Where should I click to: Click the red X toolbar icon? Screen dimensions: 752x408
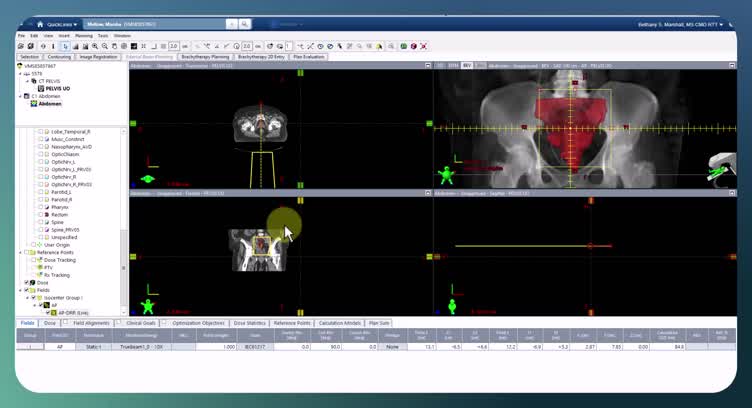coord(423,47)
